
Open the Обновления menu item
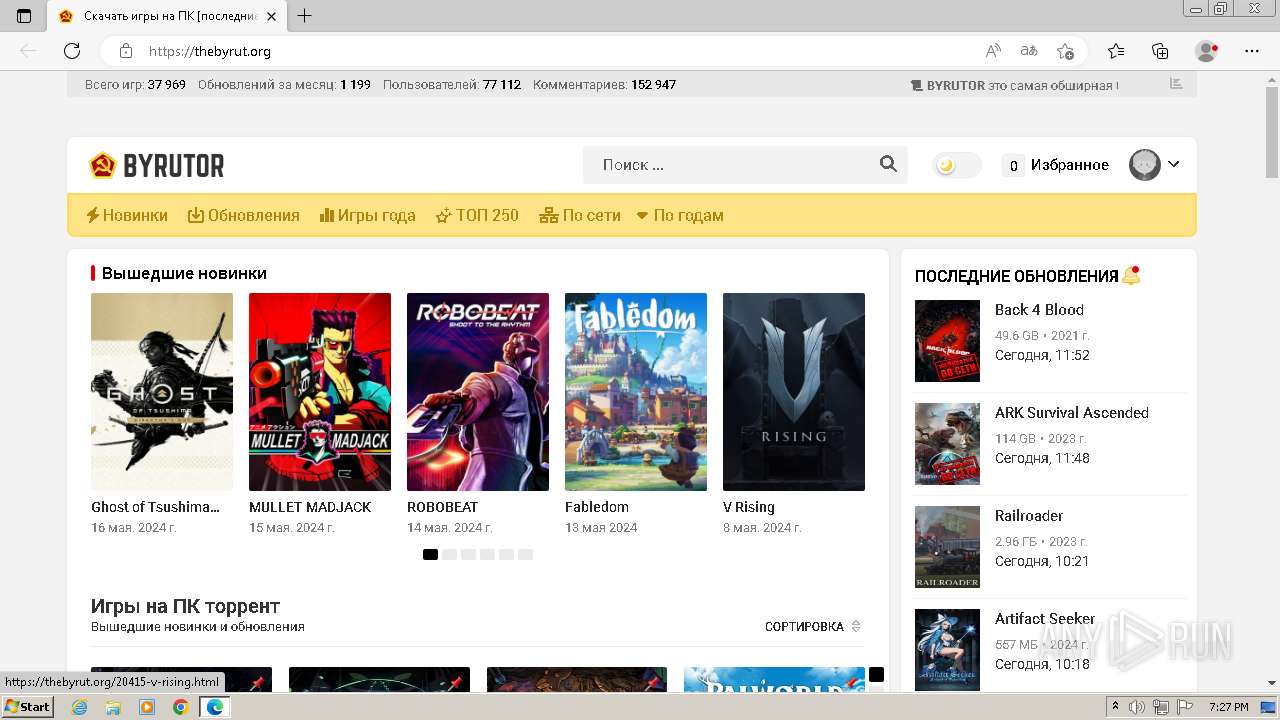pyautogui.click(x=244, y=215)
